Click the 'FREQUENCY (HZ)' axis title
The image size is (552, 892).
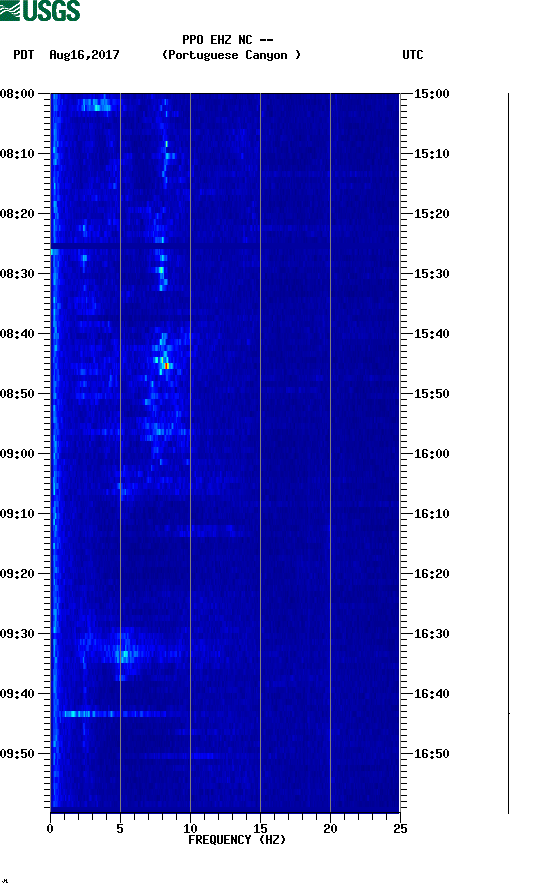click(237, 840)
